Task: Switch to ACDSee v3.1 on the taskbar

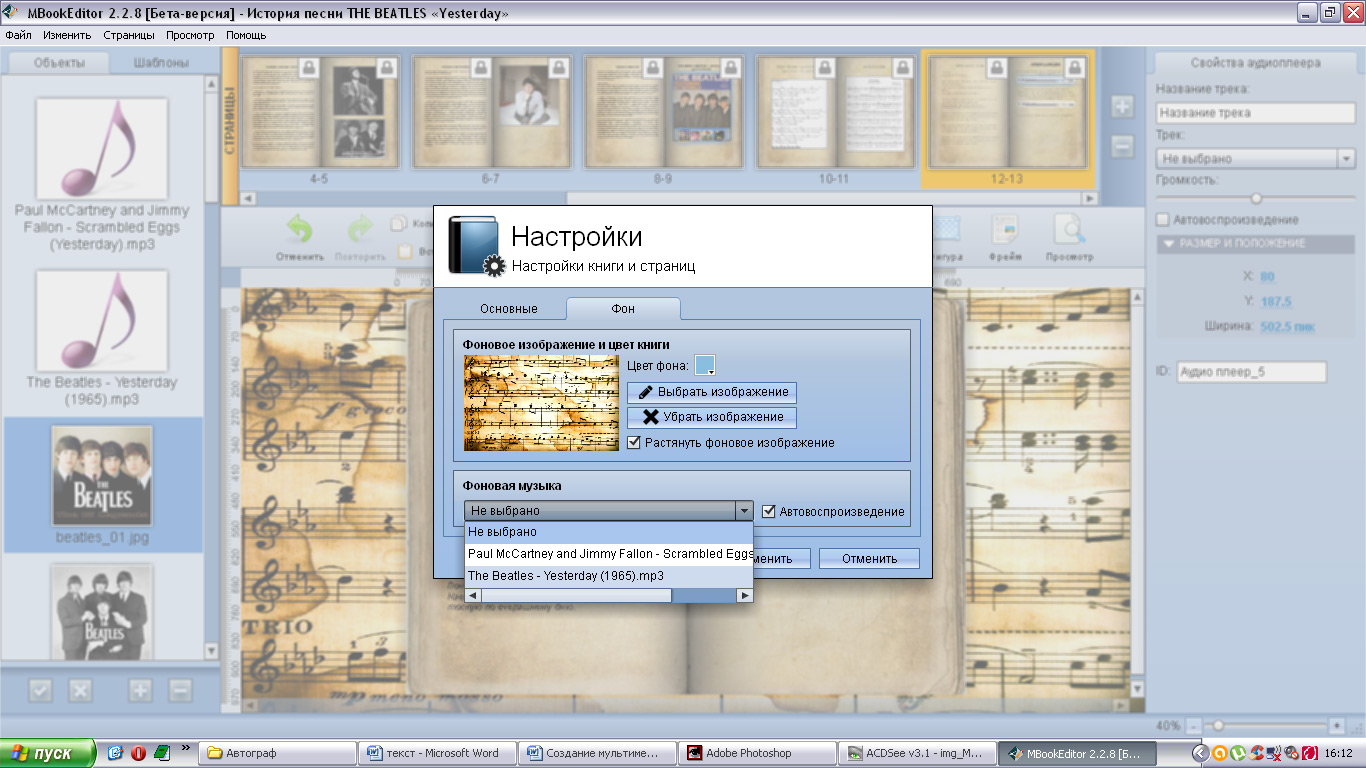Action: [918, 753]
